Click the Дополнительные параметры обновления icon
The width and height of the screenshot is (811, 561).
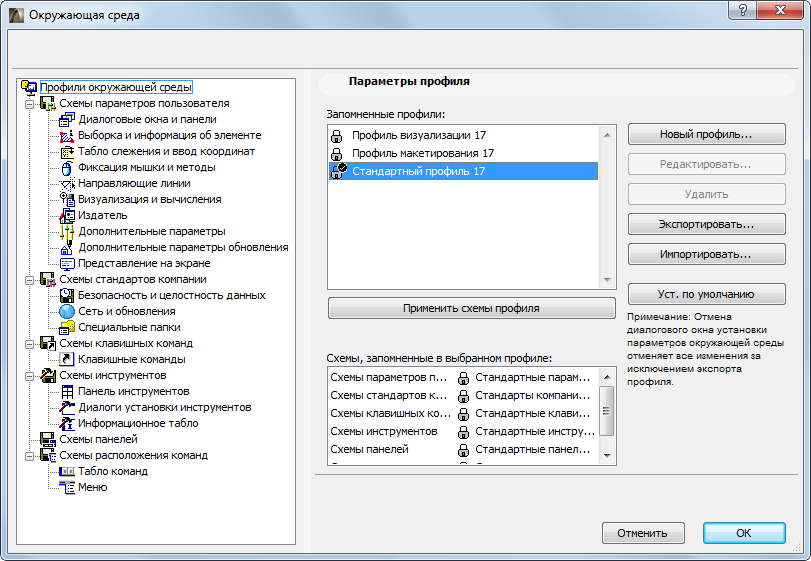67,248
